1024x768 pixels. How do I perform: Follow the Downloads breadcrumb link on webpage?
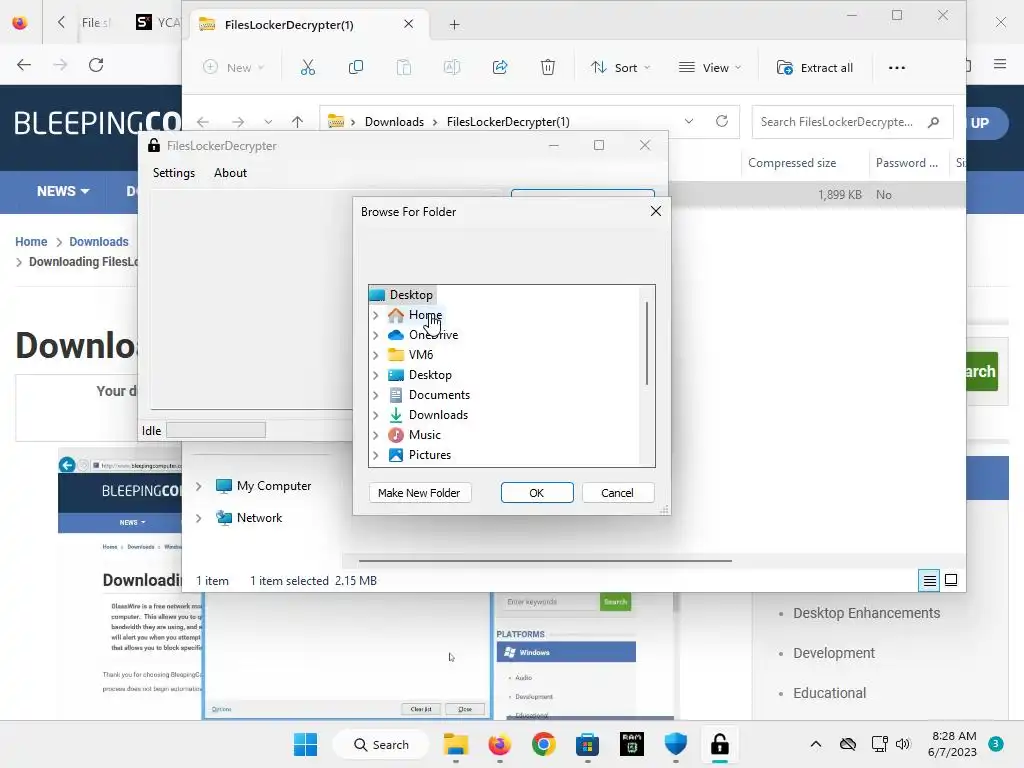coord(99,242)
